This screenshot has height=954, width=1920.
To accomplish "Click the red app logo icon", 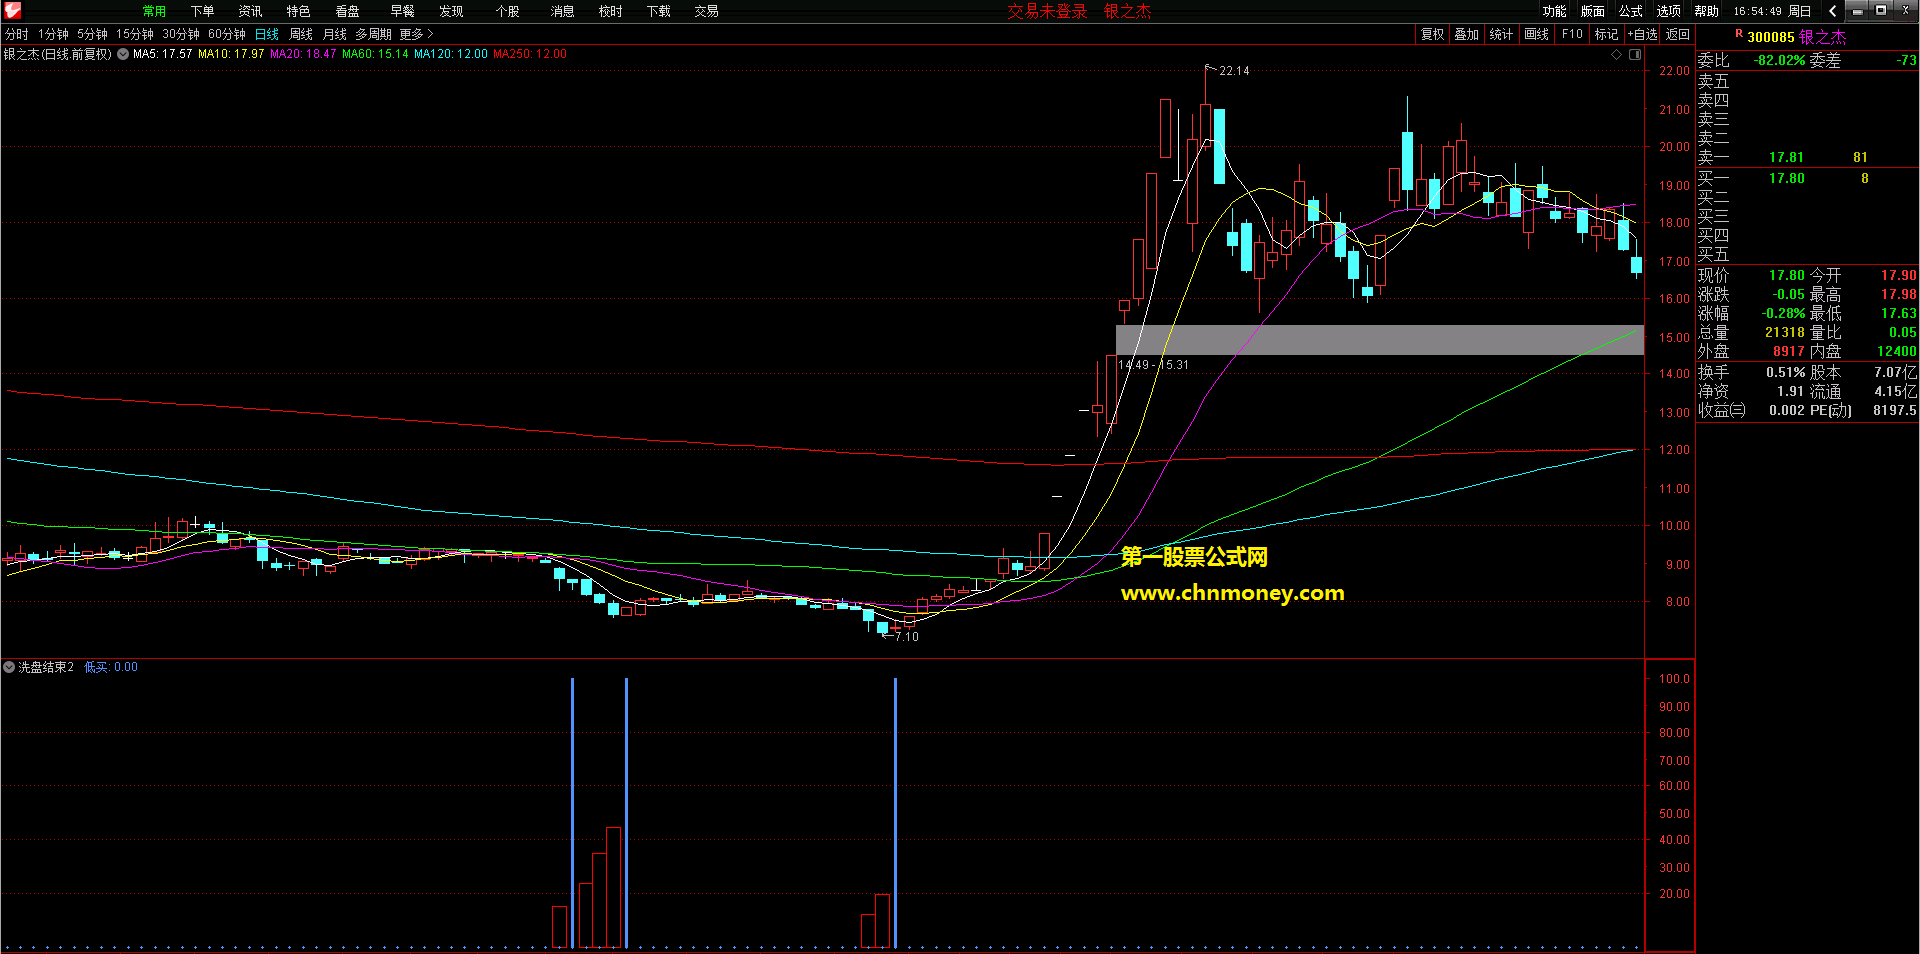I will (12, 11).
